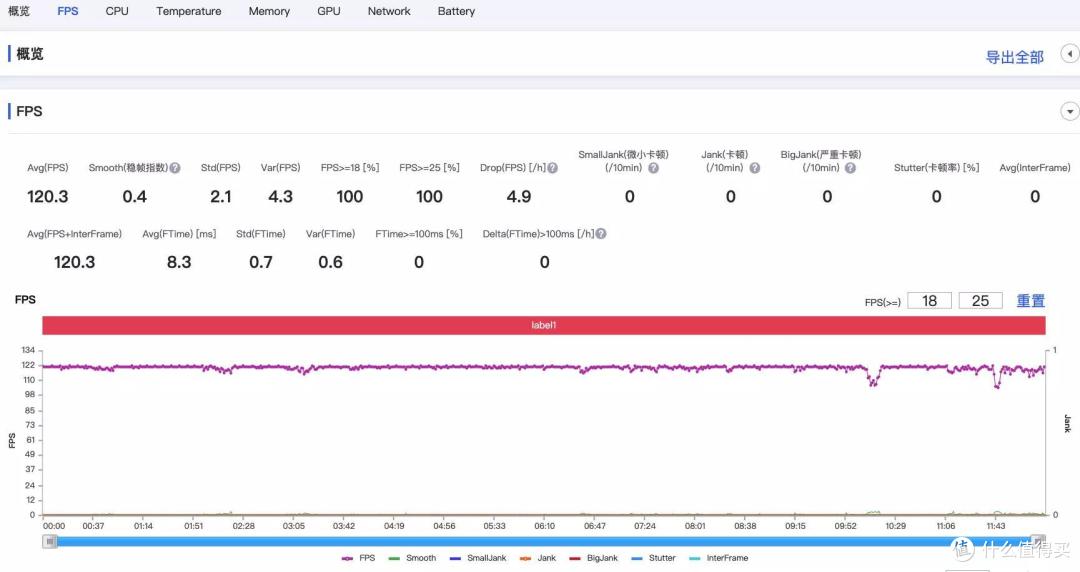This screenshot has width=1080, height=572.
Task: Switch to the GPU tab
Action: pyautogui.click(x=329, y=11)
